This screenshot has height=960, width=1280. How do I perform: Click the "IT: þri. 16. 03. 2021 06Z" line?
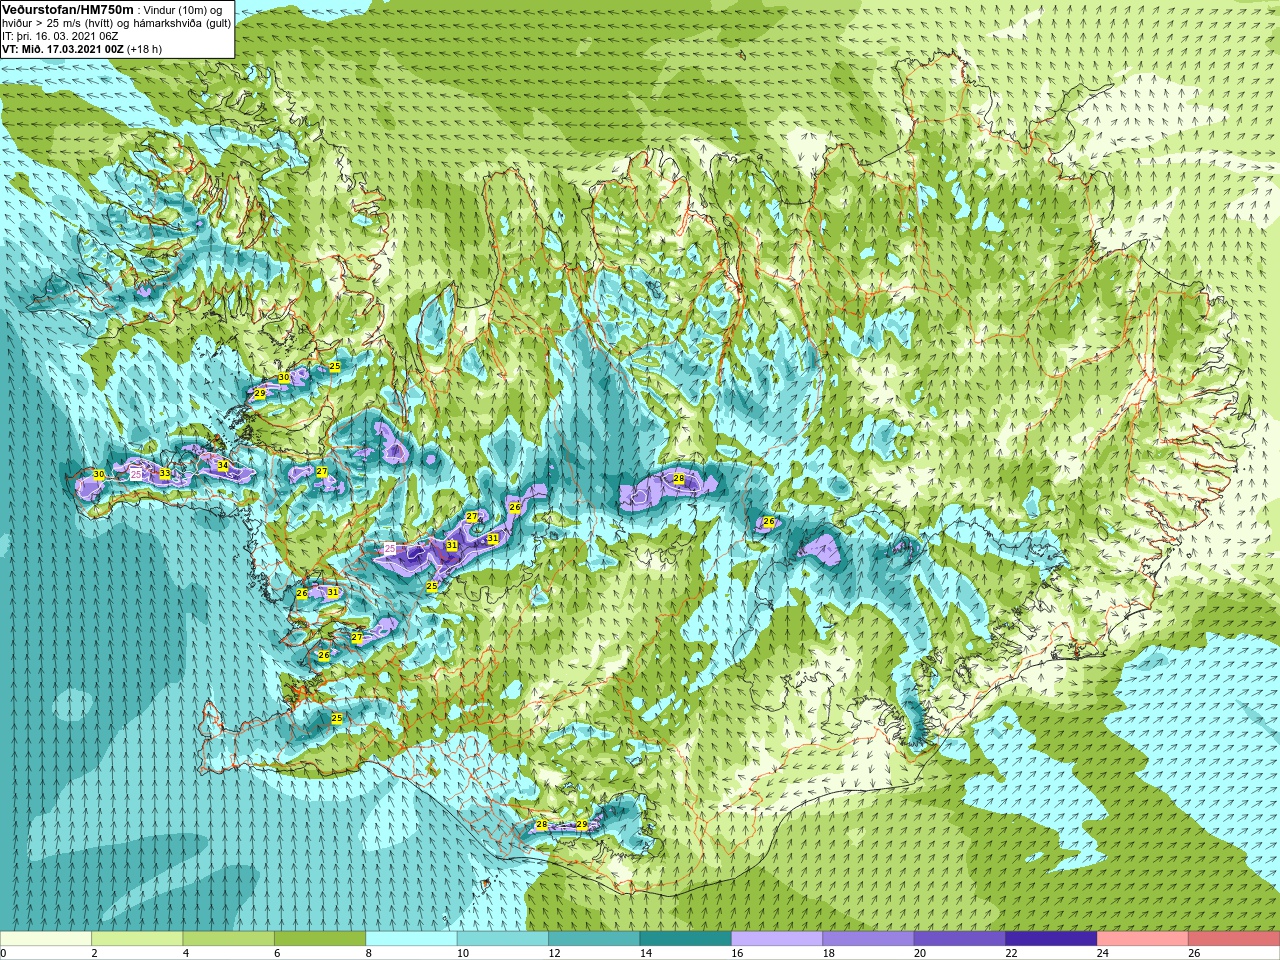[60, 36]
